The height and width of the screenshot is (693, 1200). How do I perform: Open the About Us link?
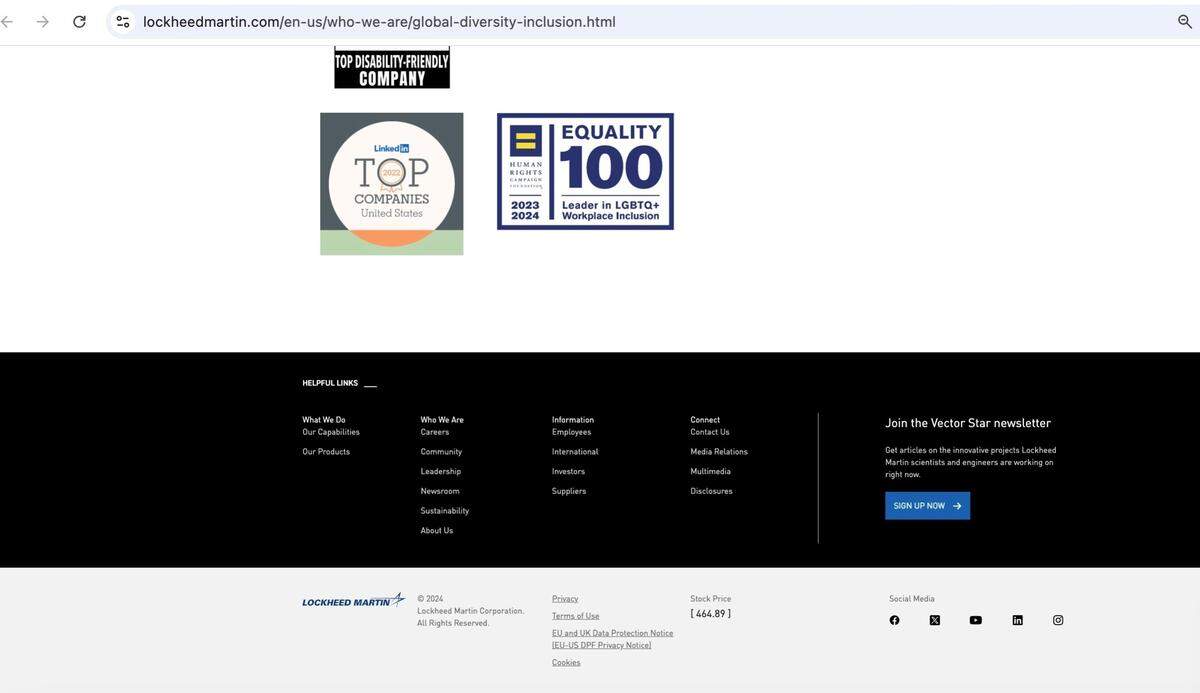click(437, 531)
